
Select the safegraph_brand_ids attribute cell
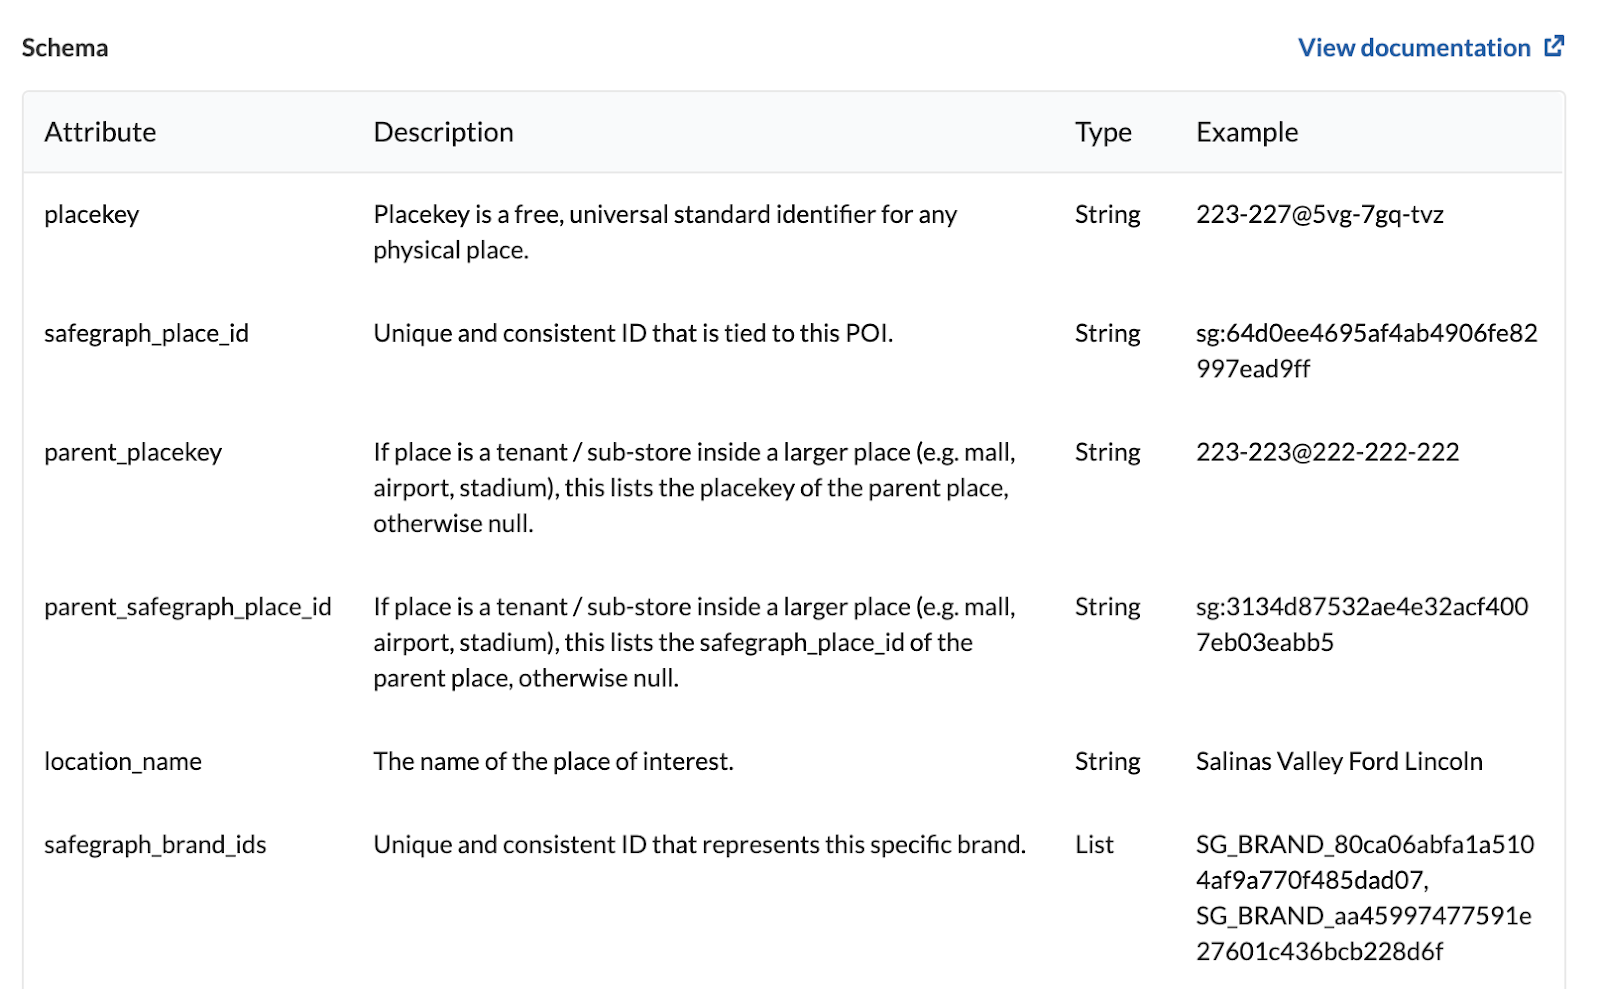pos(155,845)
